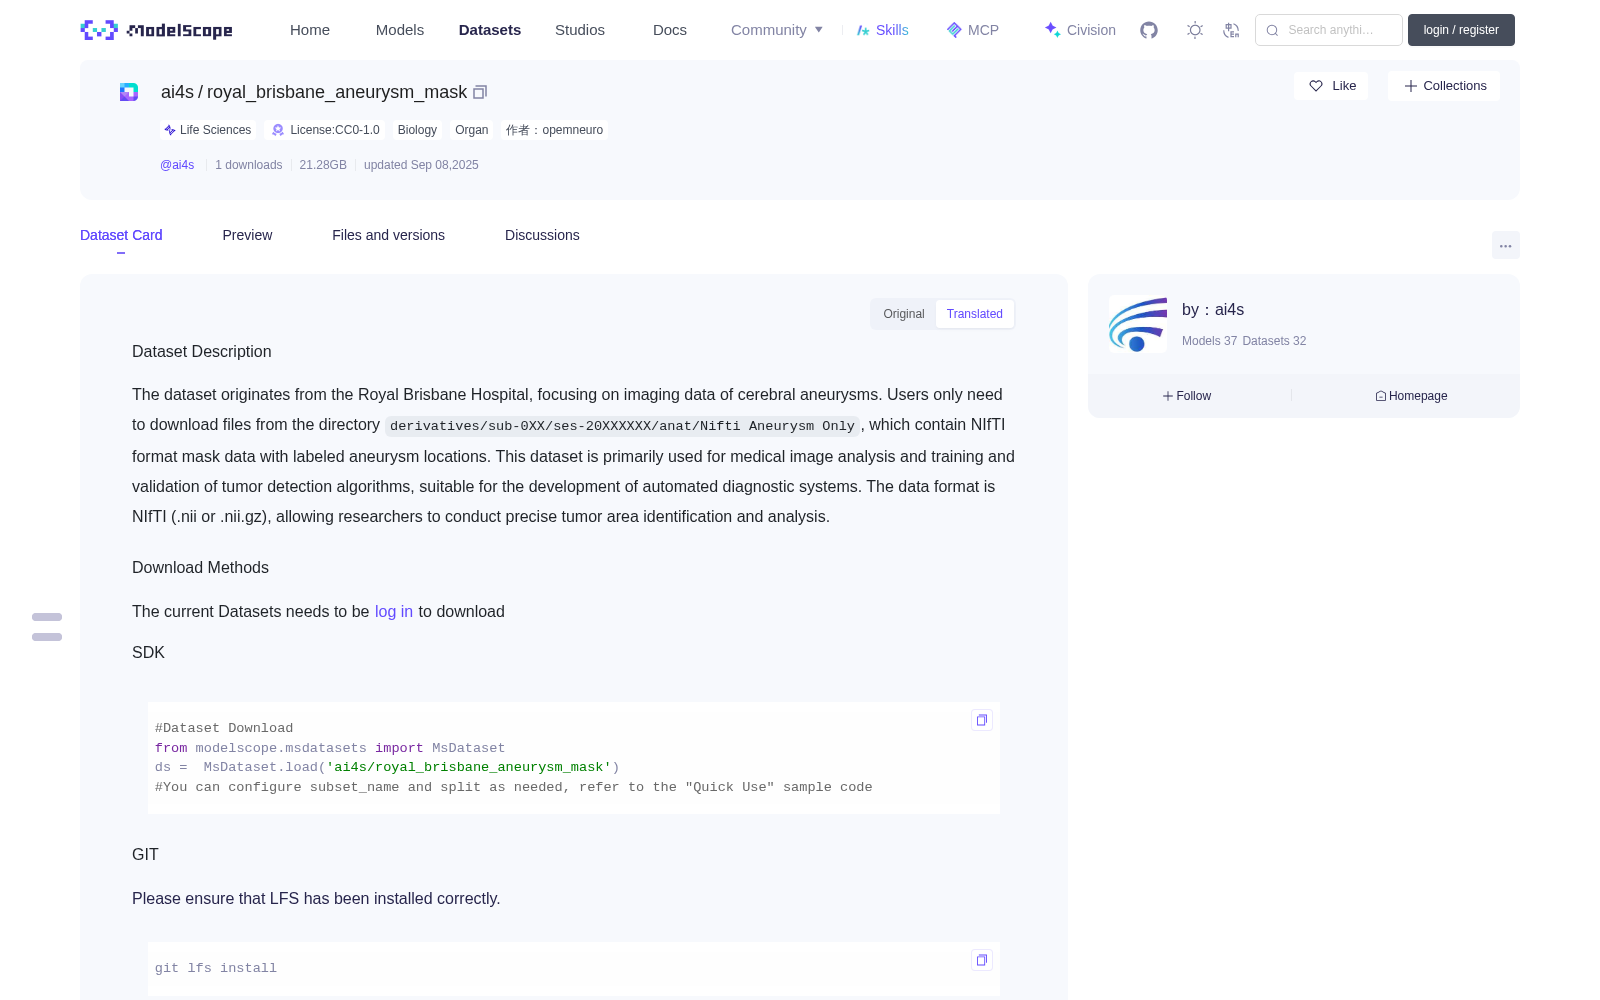This screenshot has height=1000, width=1600.
Task: Click the Civision star icon
Action: (x=1052, y=30)
